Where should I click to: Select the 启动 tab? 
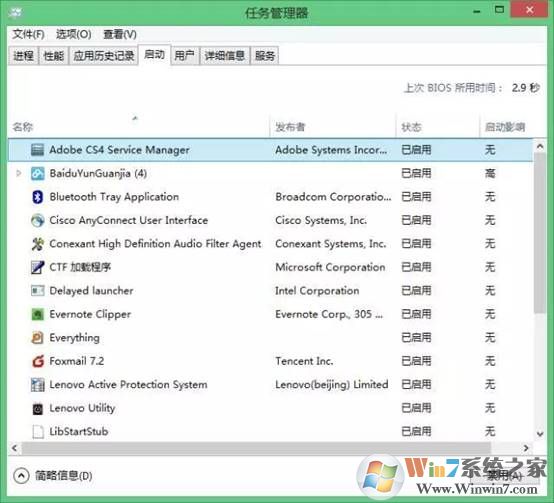(154, 55)
